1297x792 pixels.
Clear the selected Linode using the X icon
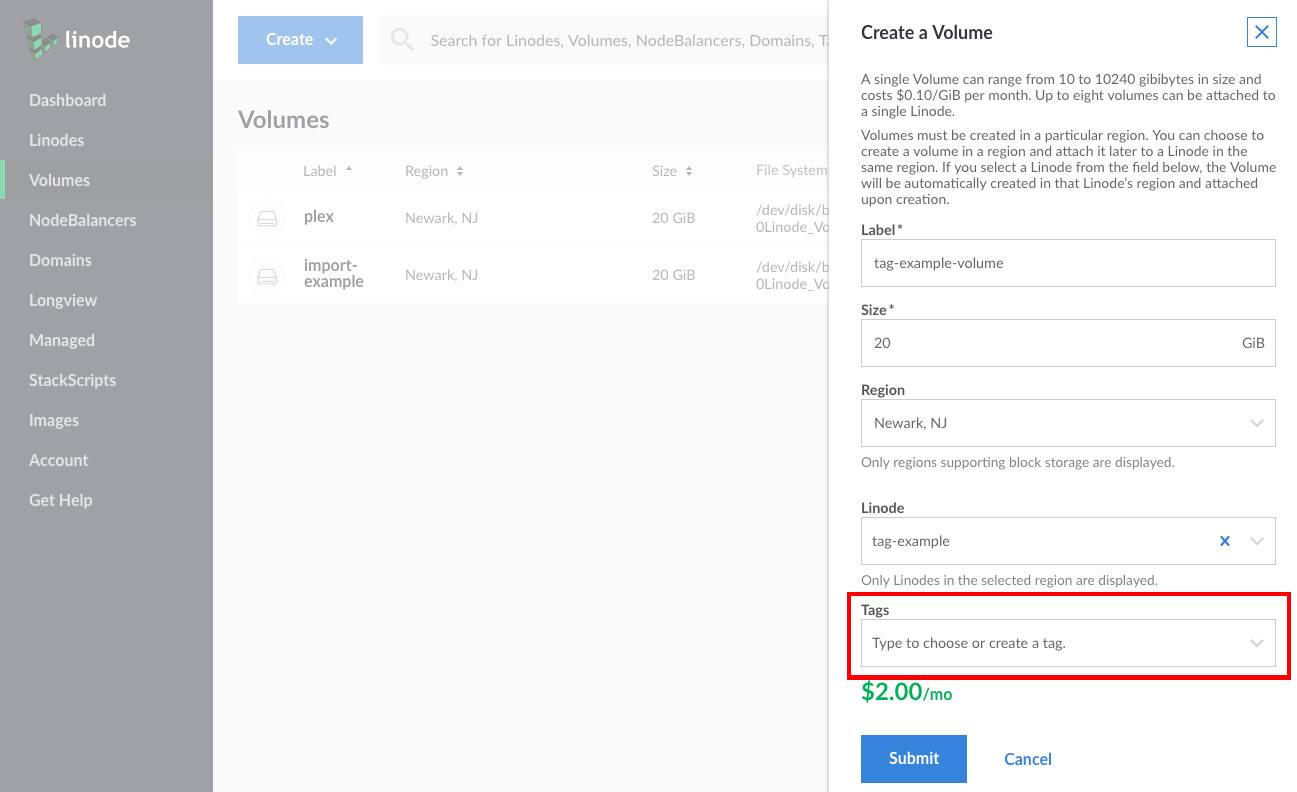pyautogui.click(x=1224, y=541)
